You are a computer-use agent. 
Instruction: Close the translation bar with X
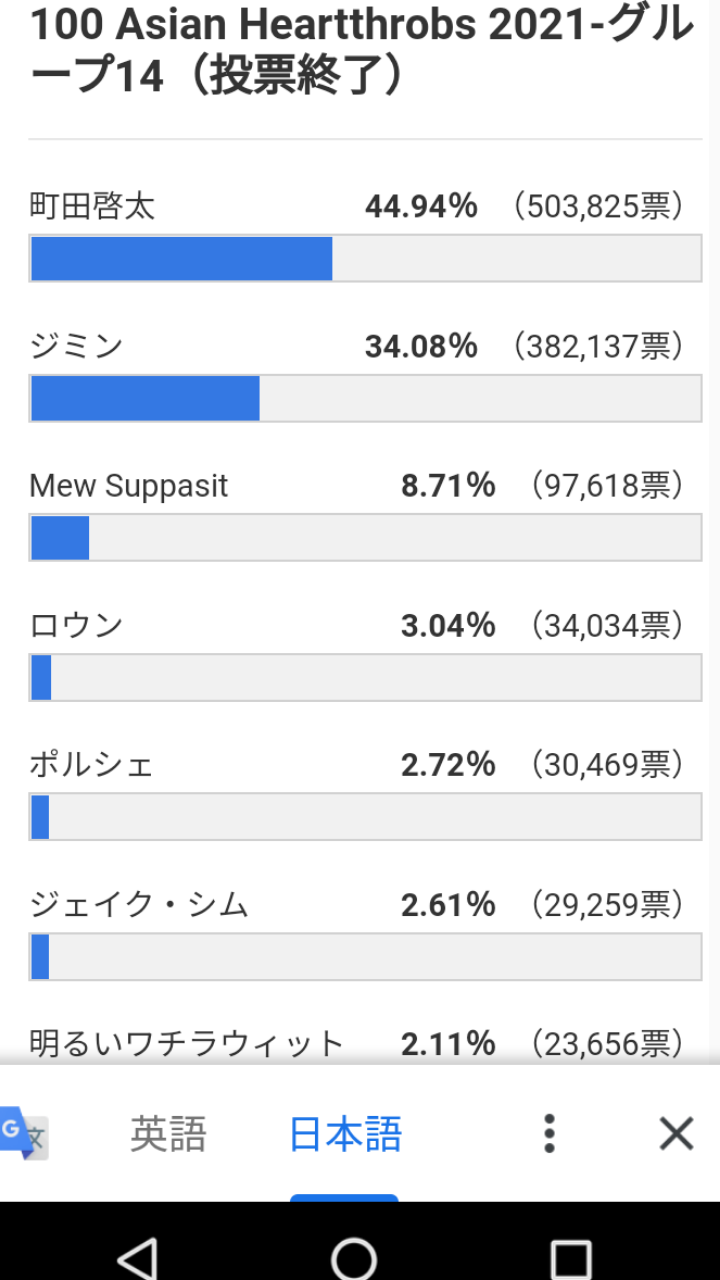coord(676,1134)
